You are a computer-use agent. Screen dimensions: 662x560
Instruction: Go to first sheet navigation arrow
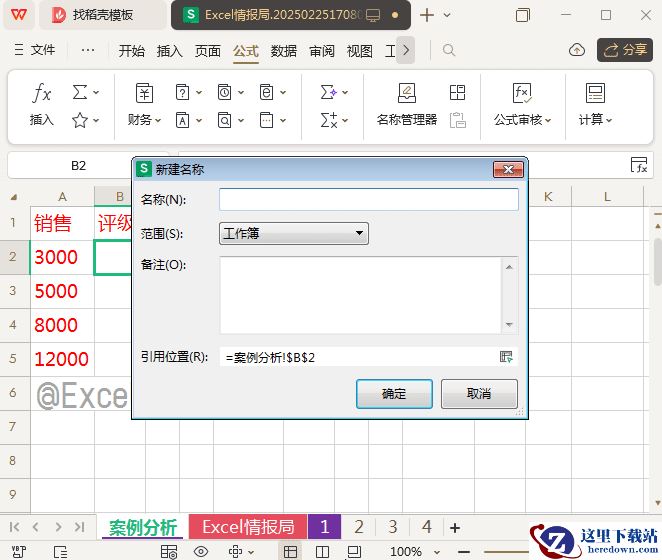[x=14, y=527]
